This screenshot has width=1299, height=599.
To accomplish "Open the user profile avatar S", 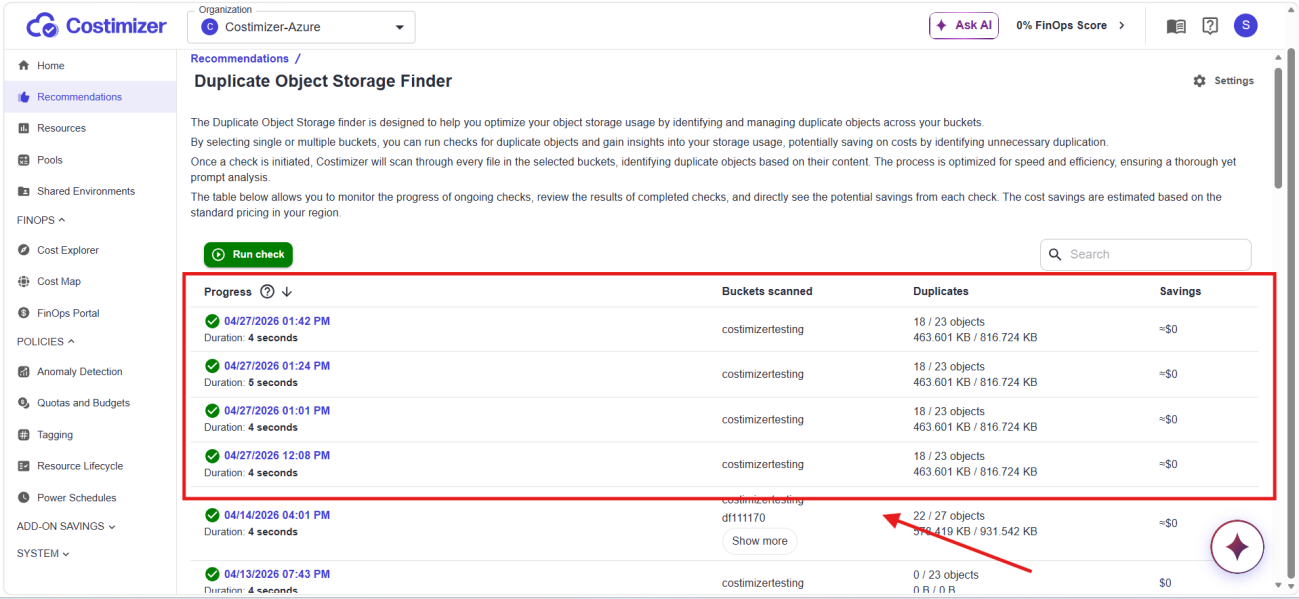I will pos(1245,26).
